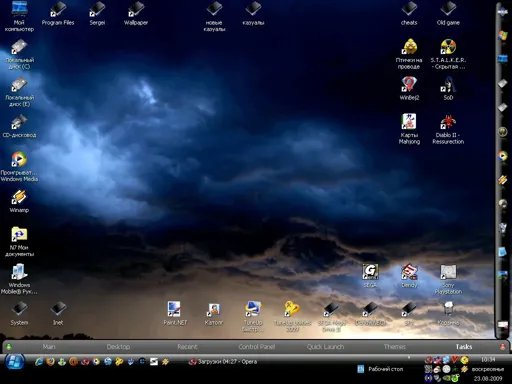The width and height of the screenshot is (512, 384).
Task: Open Загрузки 04:27 - Opera taskbar button
Action: pyautogui.click(x=223, y=362)
